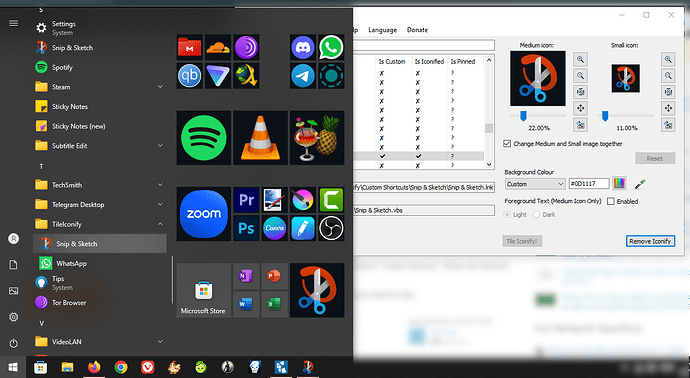690x378 pixels.
Task: Click Remove Iconify button
Action: click(650, 241)
